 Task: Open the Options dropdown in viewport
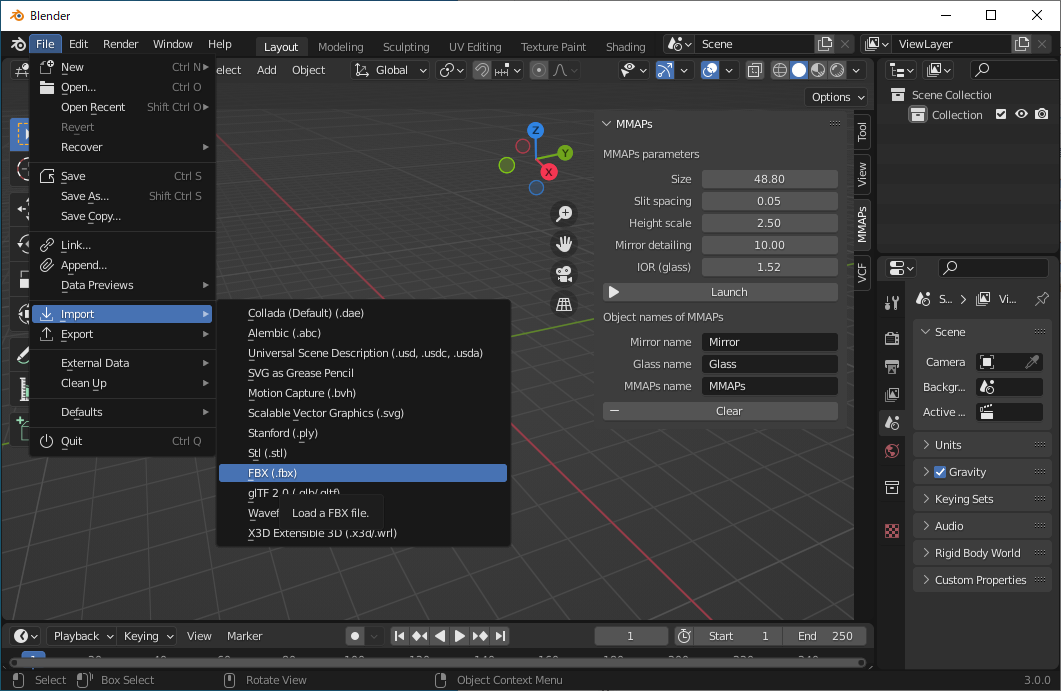tap(838, 97)
